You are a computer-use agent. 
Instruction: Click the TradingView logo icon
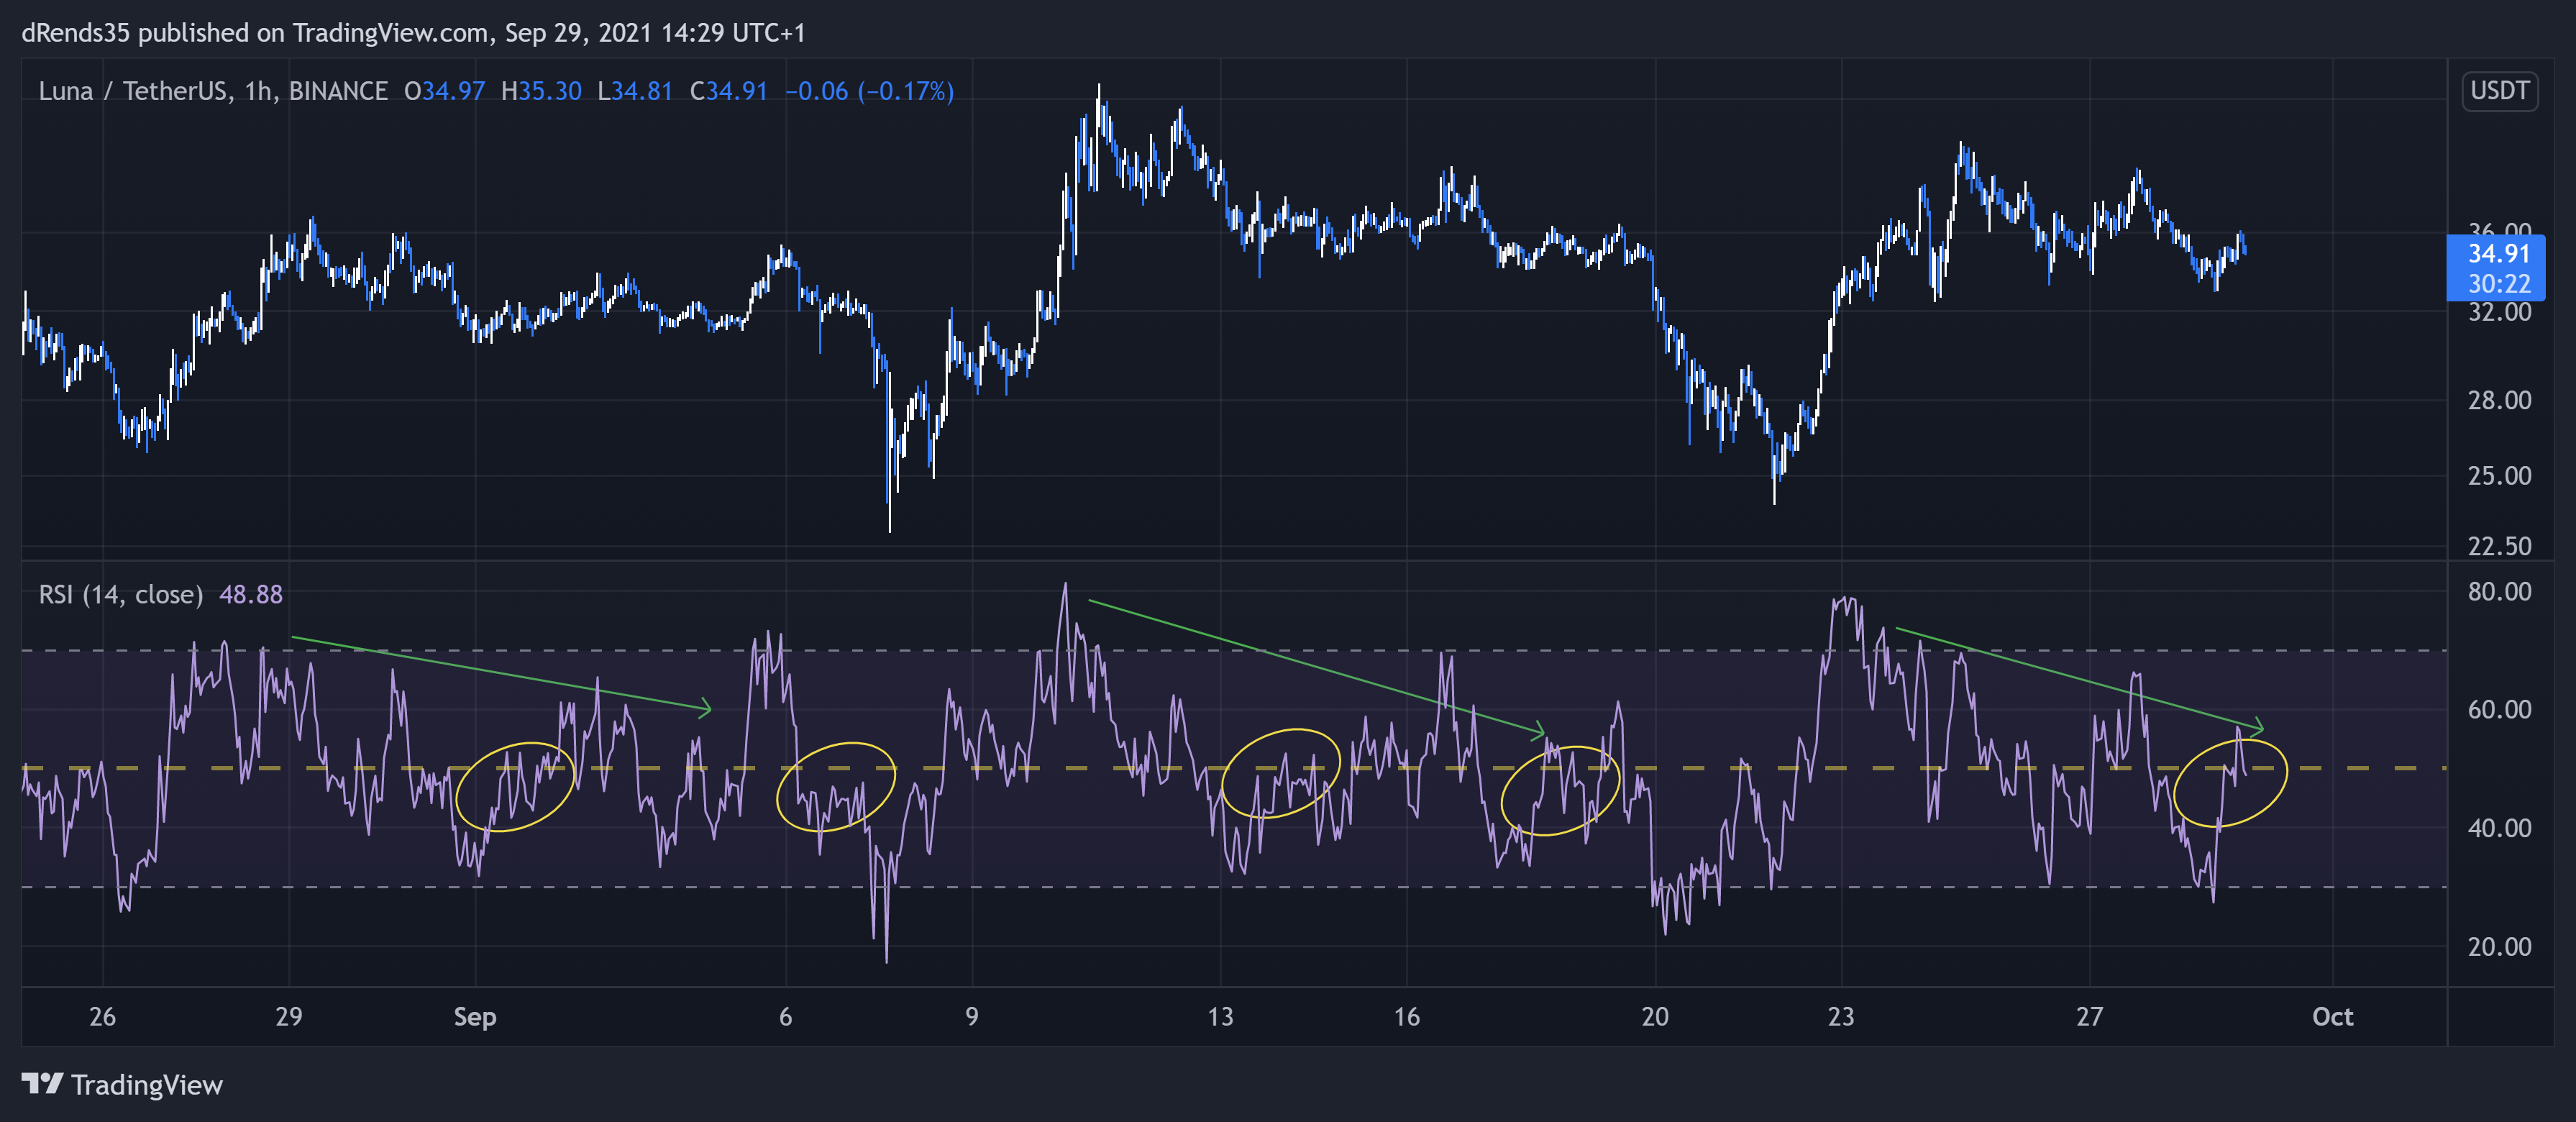(42, 1084)
